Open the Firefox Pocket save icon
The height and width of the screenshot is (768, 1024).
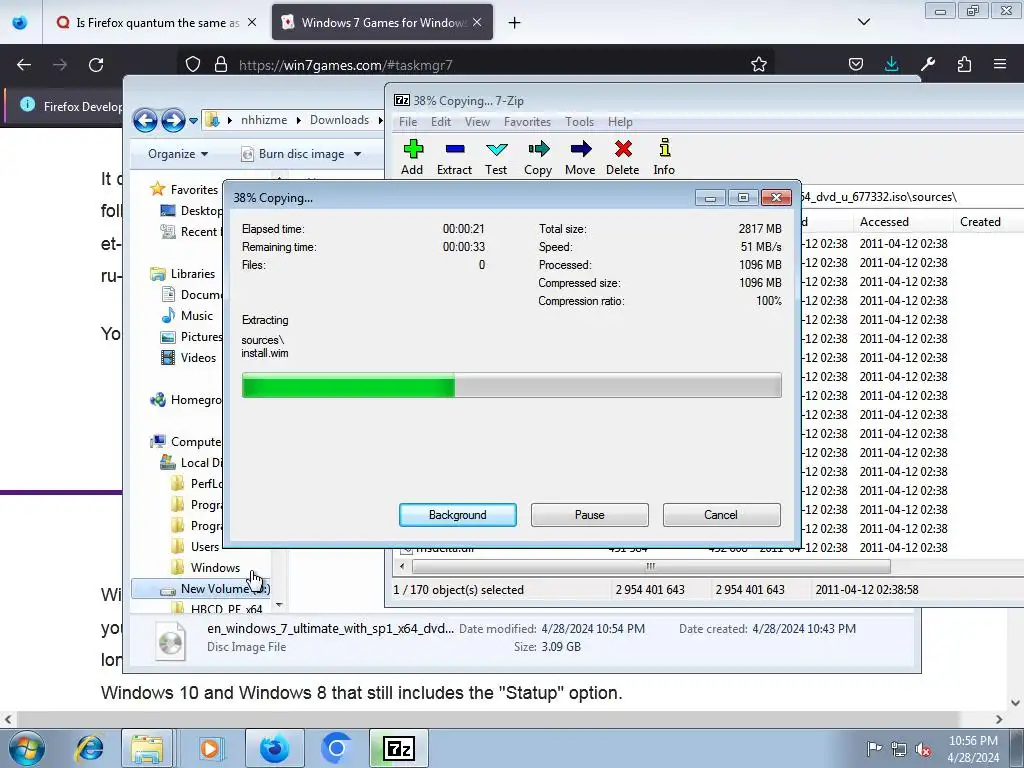(856, 64)
